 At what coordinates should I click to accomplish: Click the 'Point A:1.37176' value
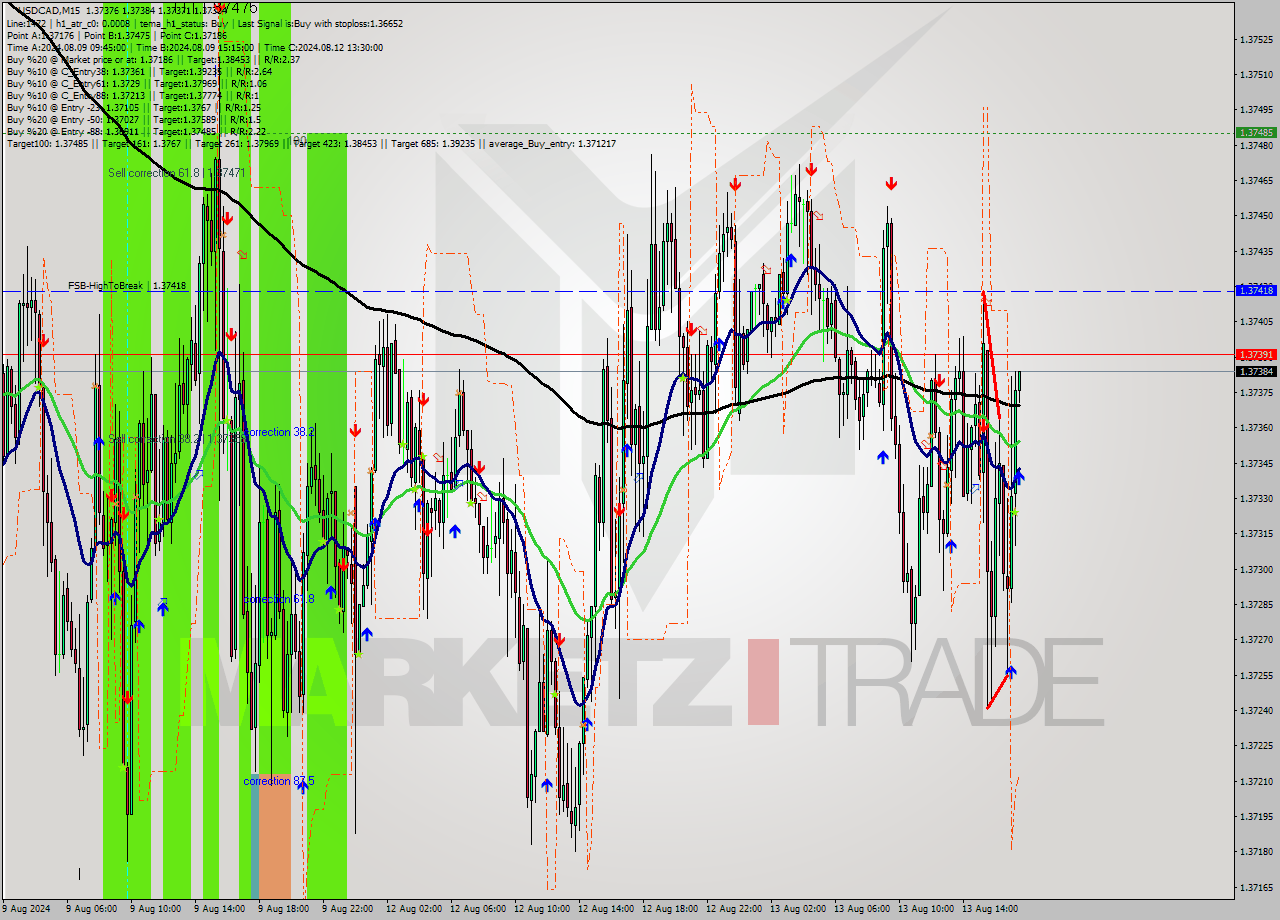pos(39,35)
